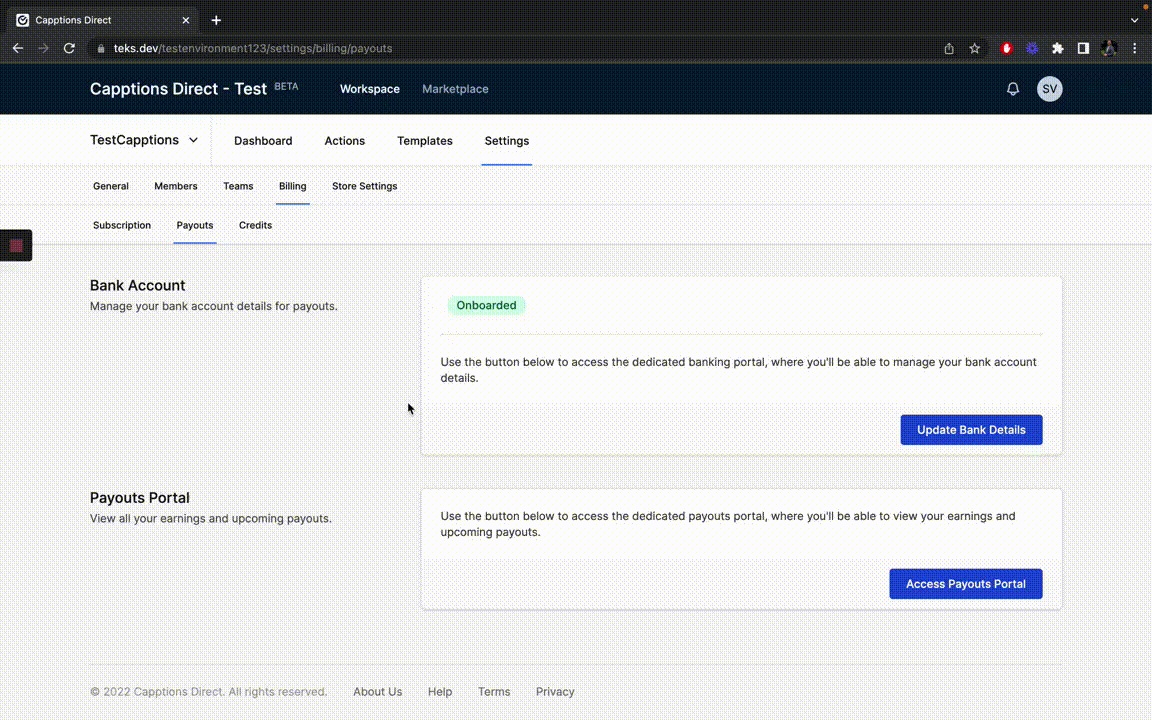This screenshot has width=1152, height=720.
Task: Click the browser back arrow
Action: [18, 48]
